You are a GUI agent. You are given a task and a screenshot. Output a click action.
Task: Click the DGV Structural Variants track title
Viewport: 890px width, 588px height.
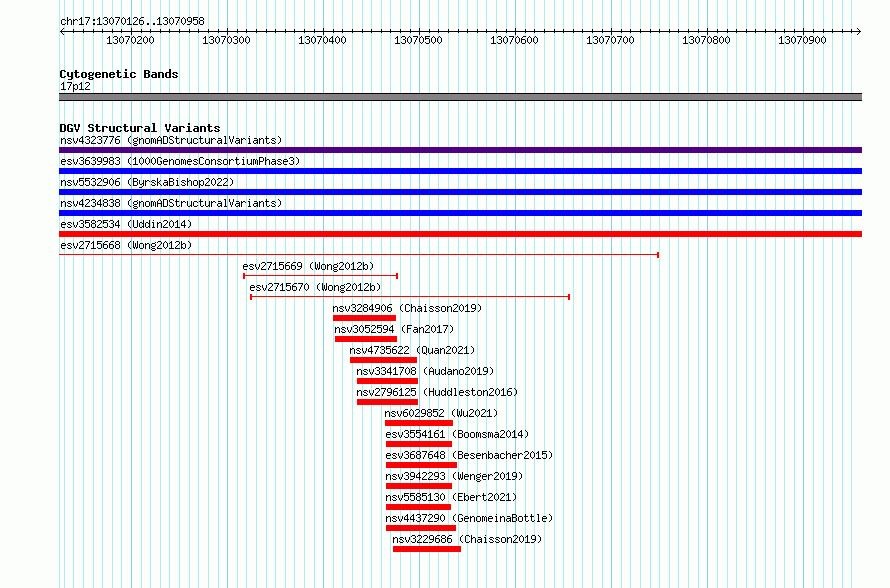[140, 128]
